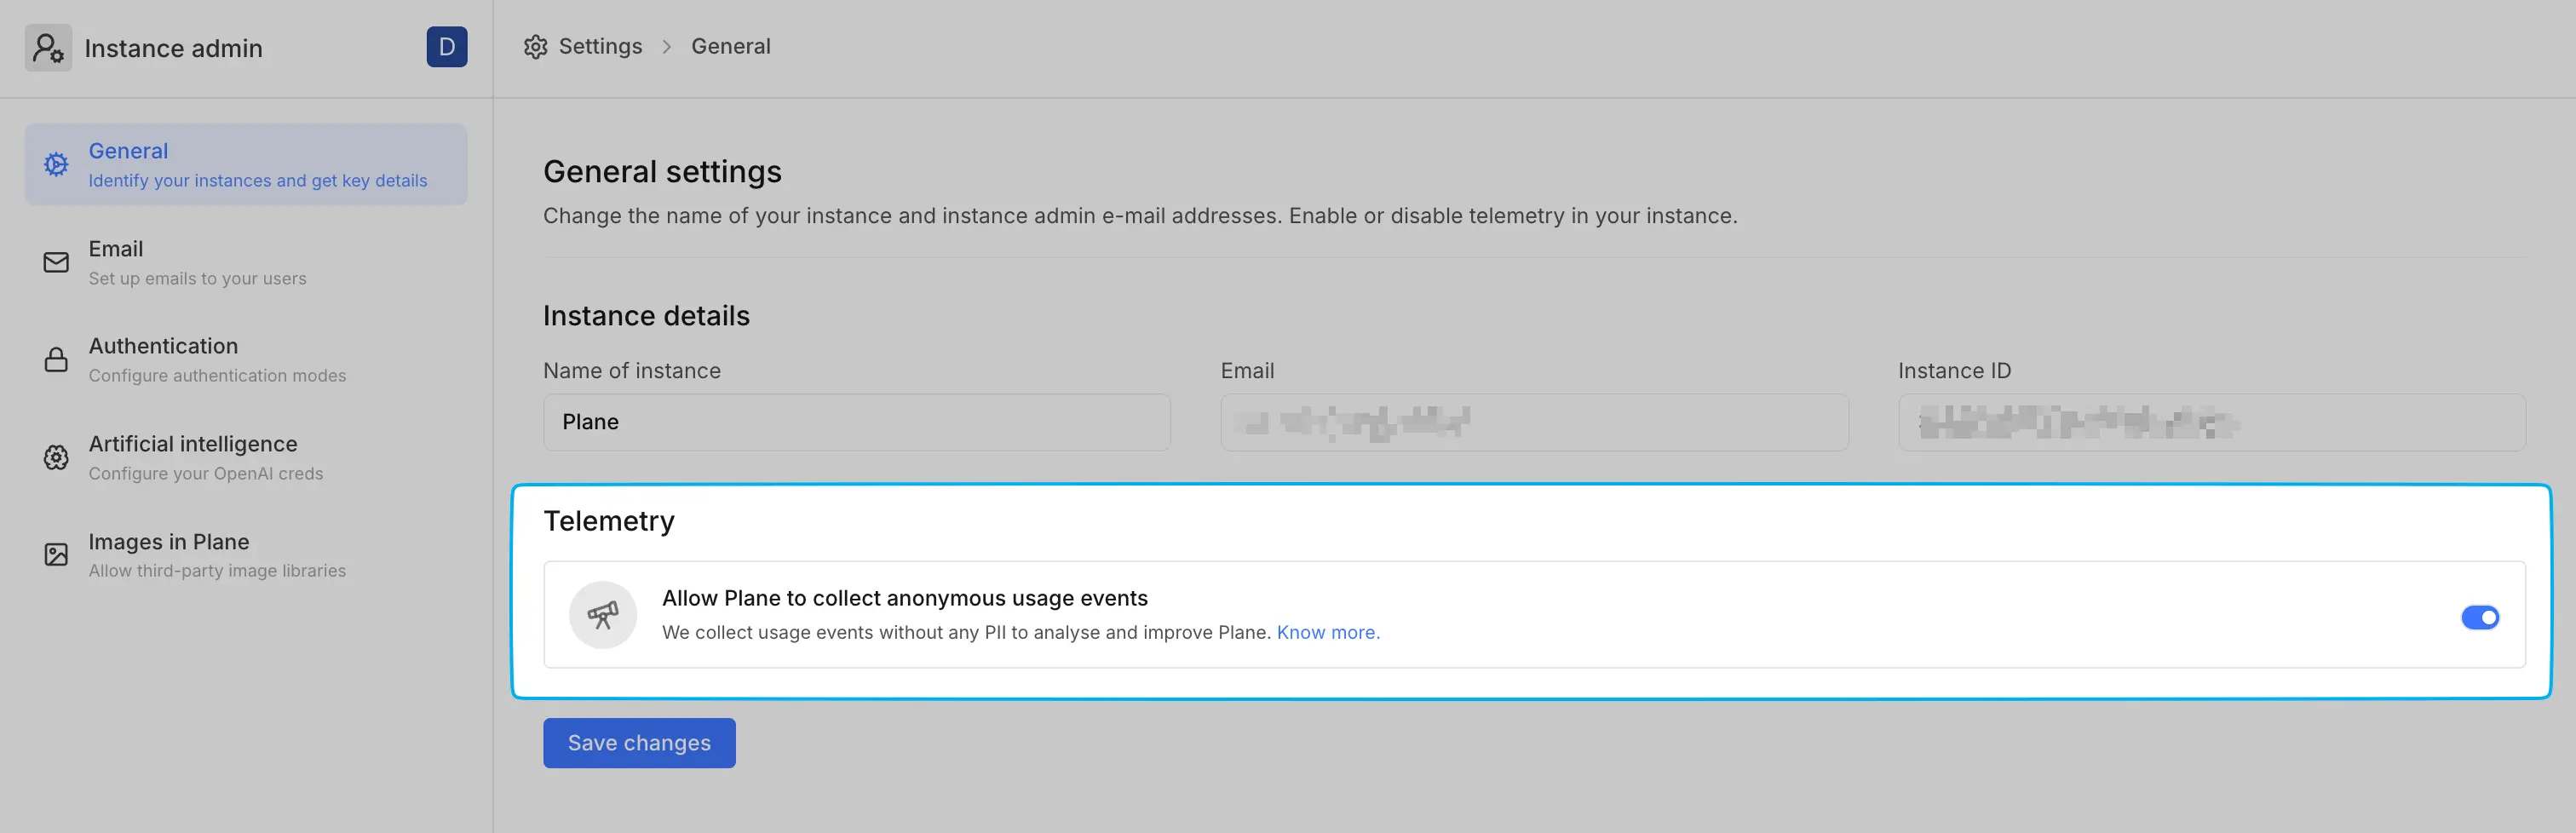The image size is (2576, 833).
Task: Select General in the breadcrumb
Action: (730, 46)
